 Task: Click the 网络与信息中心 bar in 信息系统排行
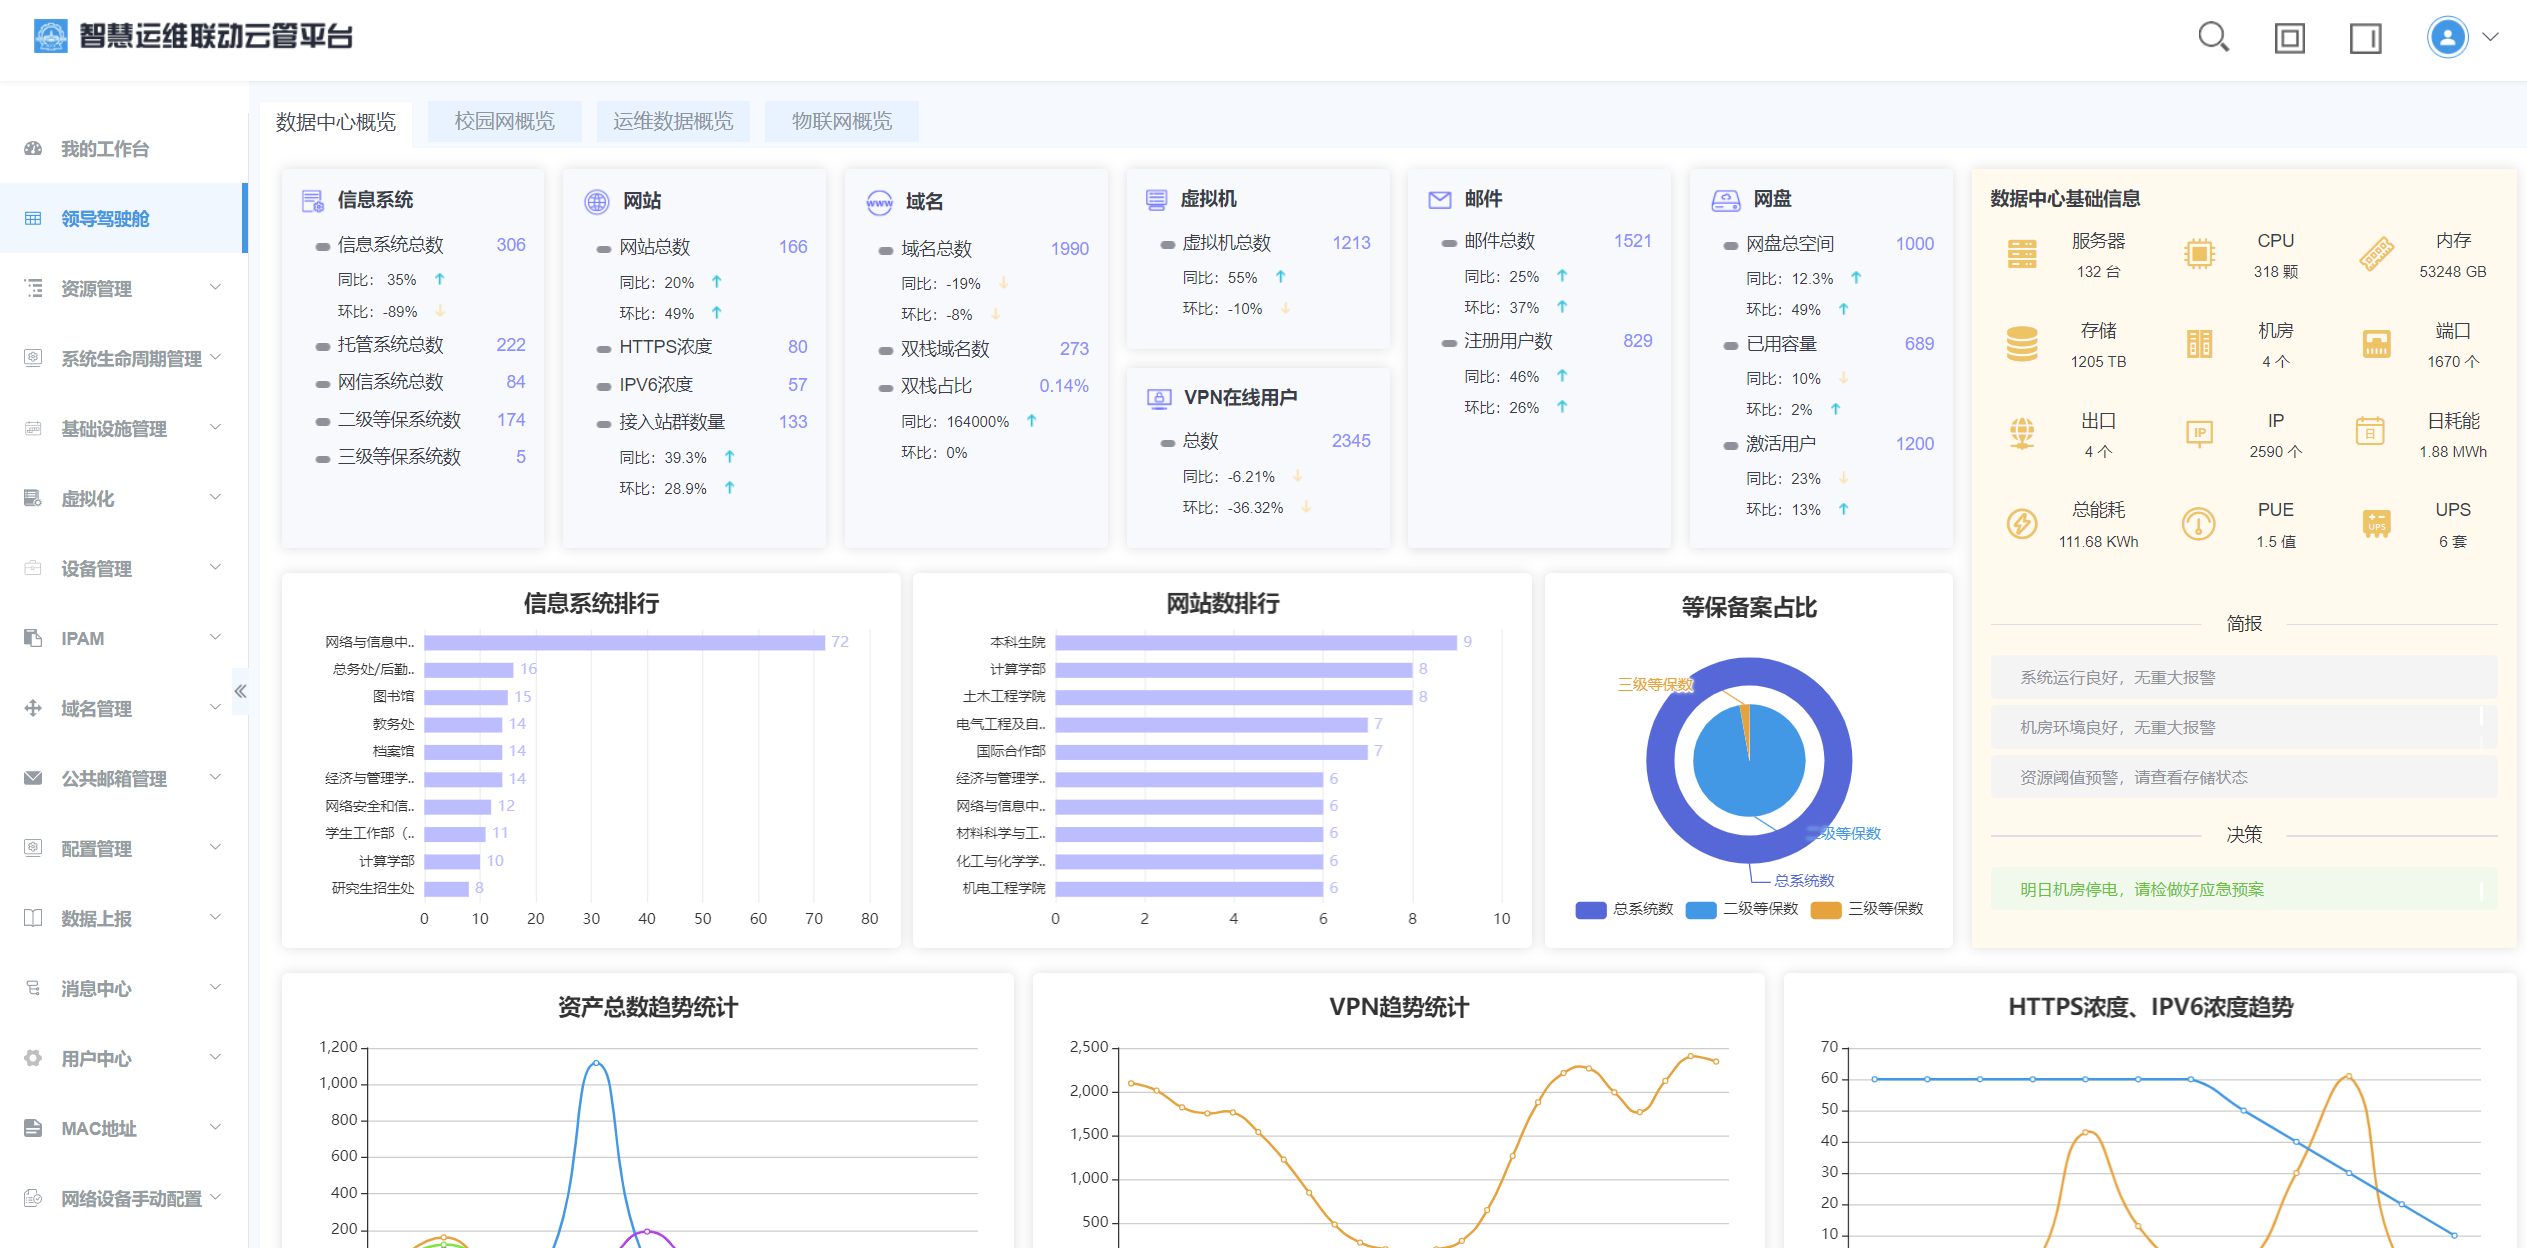click(x=624, y=642)
